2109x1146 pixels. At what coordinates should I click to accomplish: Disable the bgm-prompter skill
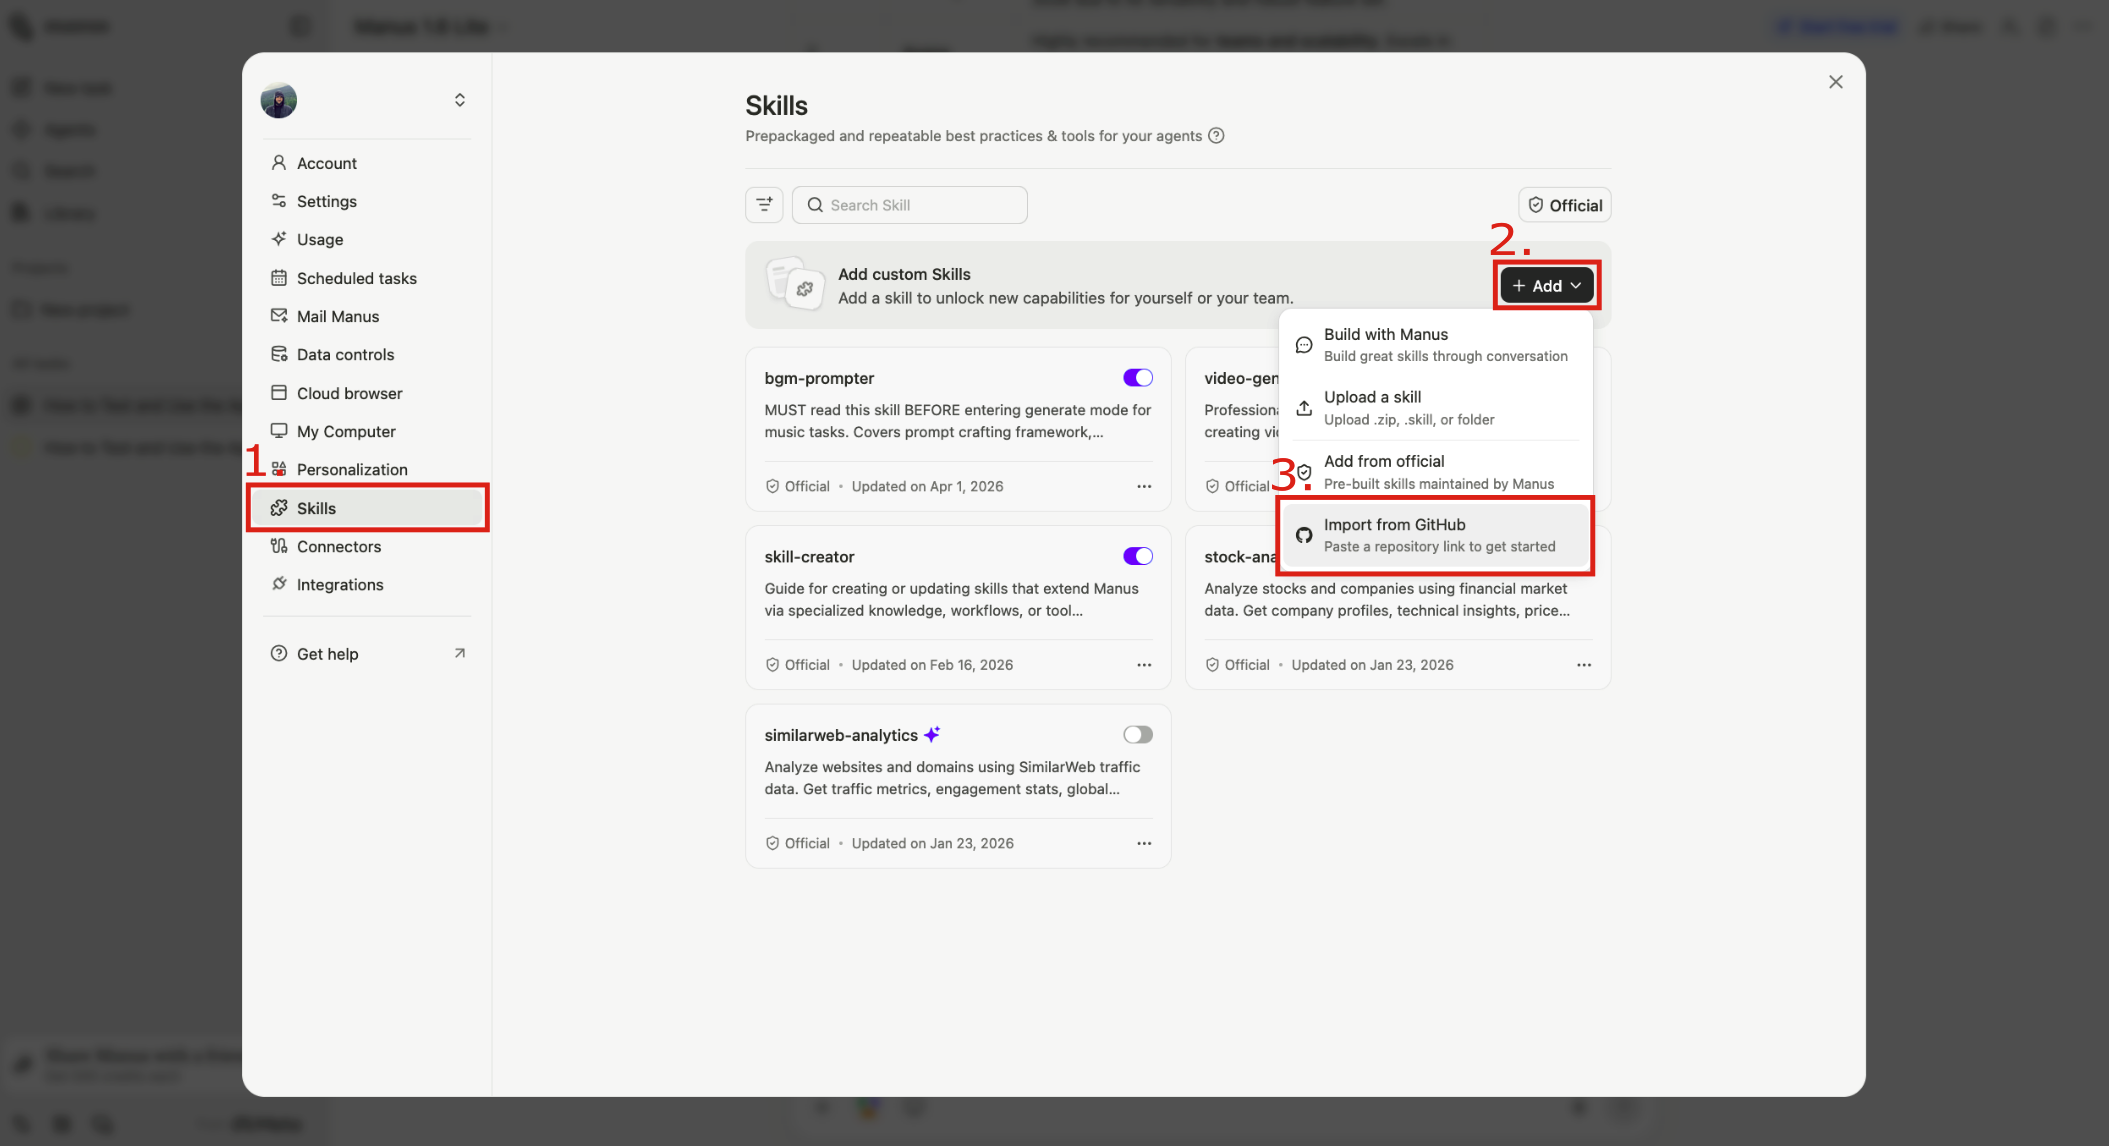tap(1137, 377)
